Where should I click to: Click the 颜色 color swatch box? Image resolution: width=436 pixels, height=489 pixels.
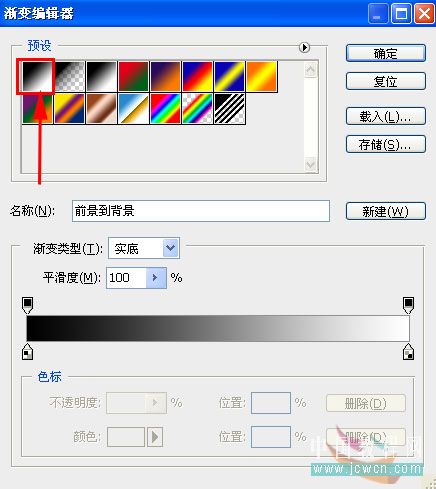tap(126, 437)
